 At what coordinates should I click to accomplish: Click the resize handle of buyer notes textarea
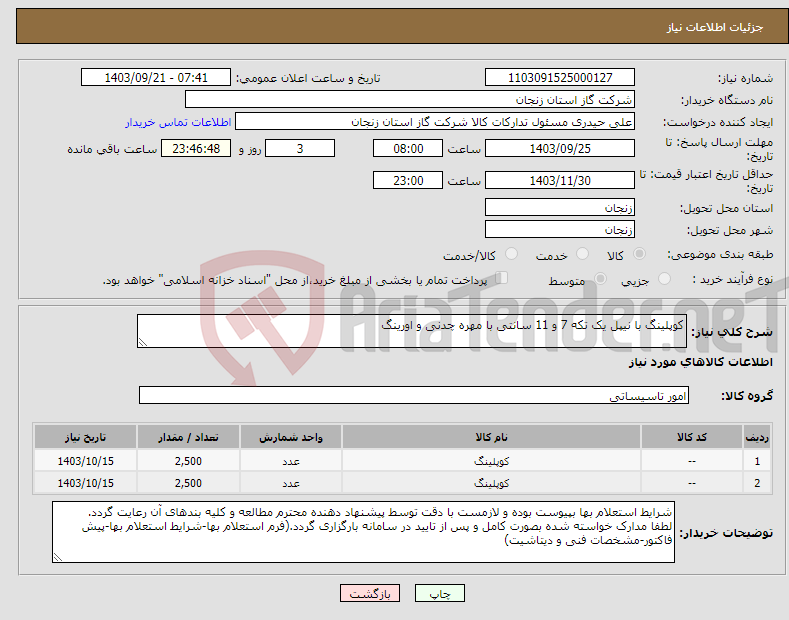pos(58,557)
